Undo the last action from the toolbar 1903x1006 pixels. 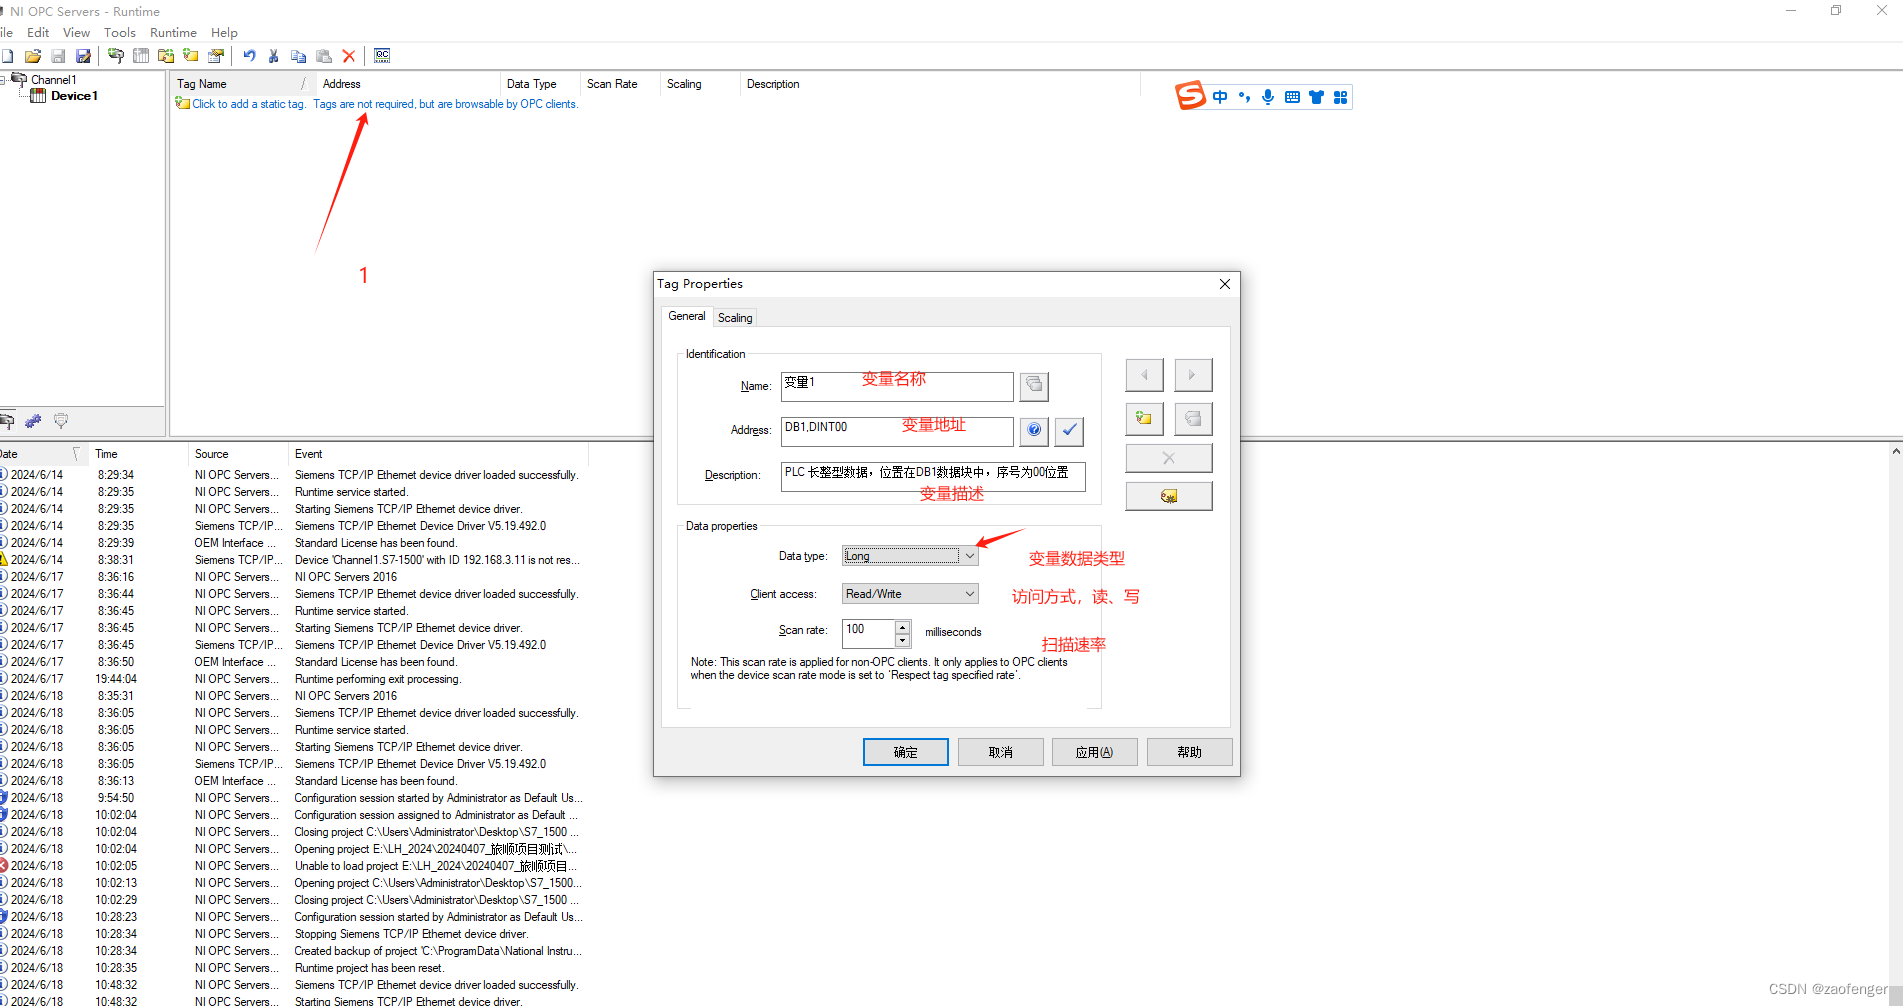click(249, 55)
